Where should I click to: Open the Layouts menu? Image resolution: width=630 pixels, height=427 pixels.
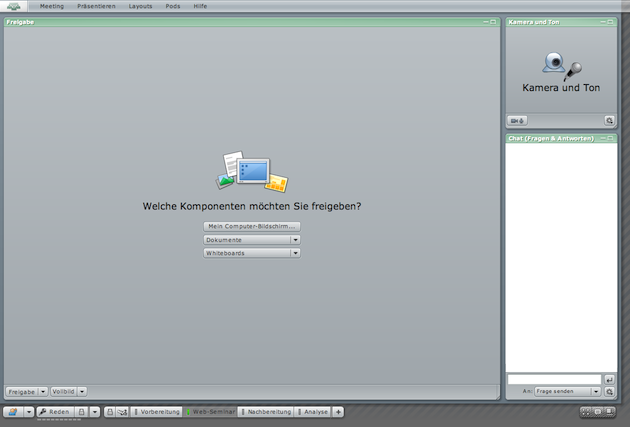pyautogui.click(x=141, y=6)
